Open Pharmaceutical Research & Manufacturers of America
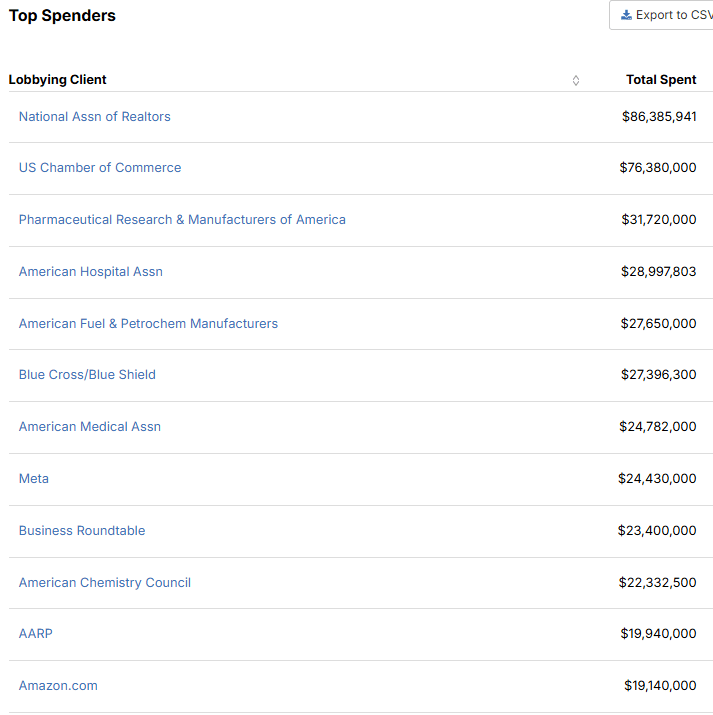The height and width of the screenshot is (715, 713). pos(182,219)
